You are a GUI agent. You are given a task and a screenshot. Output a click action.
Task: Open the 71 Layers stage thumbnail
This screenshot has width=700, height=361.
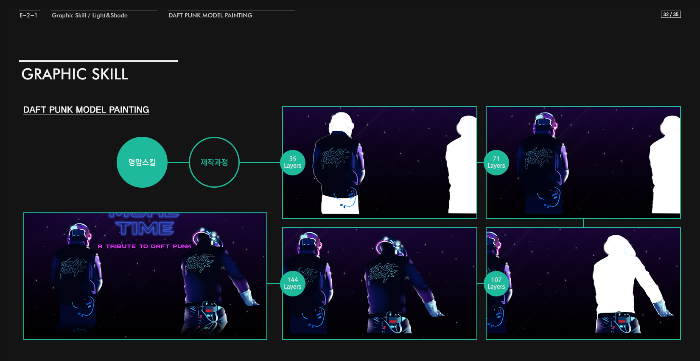[x=583, y=162]
